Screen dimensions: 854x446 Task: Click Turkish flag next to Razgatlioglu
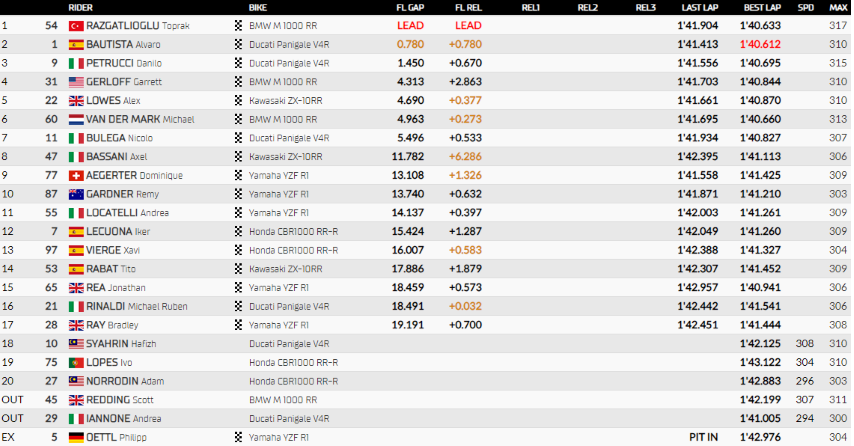[x=76, y=26]
